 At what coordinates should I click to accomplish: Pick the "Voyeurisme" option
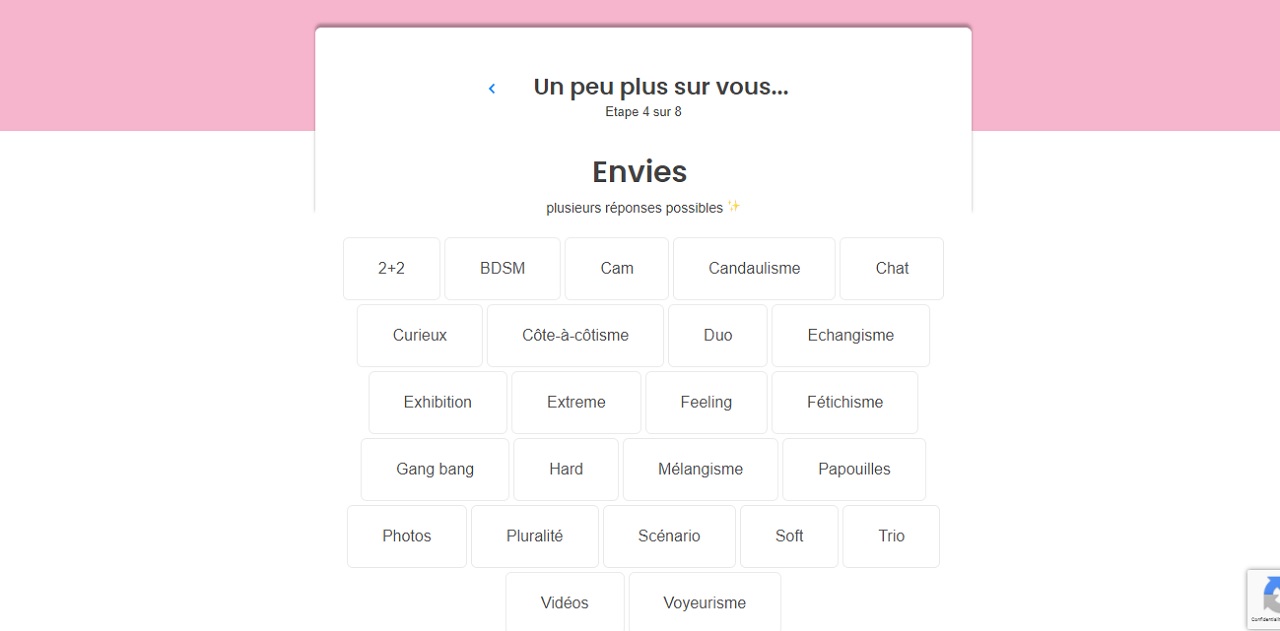(704, 603)
